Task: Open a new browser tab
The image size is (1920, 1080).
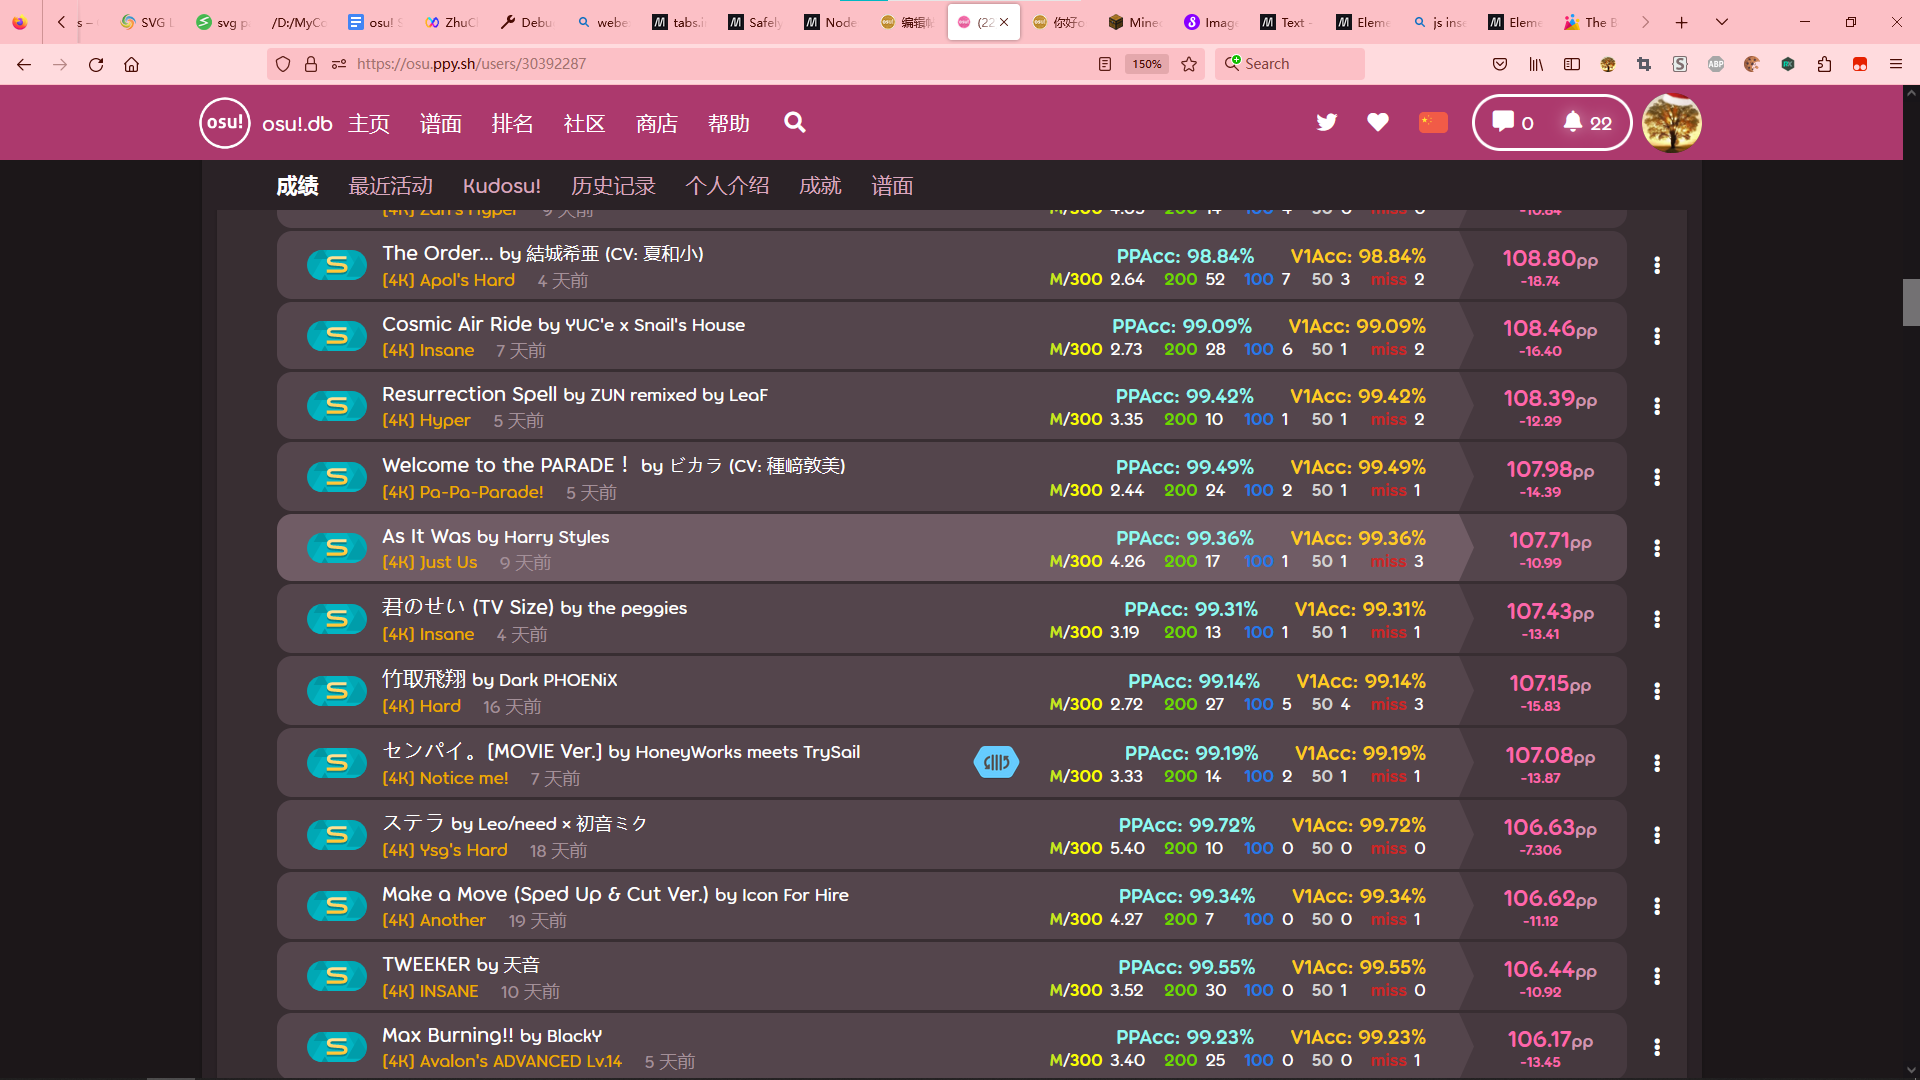Action: [1682, 22]
